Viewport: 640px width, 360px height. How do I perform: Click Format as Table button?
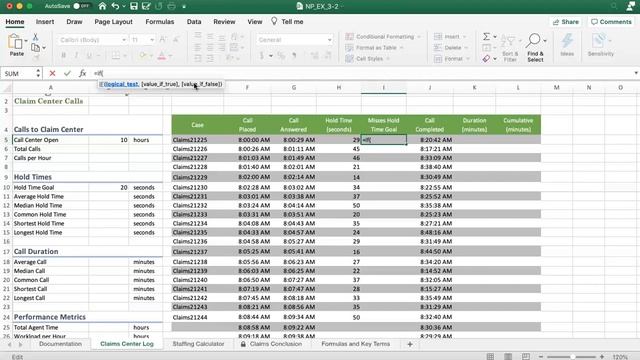click(x=375, y=48)
